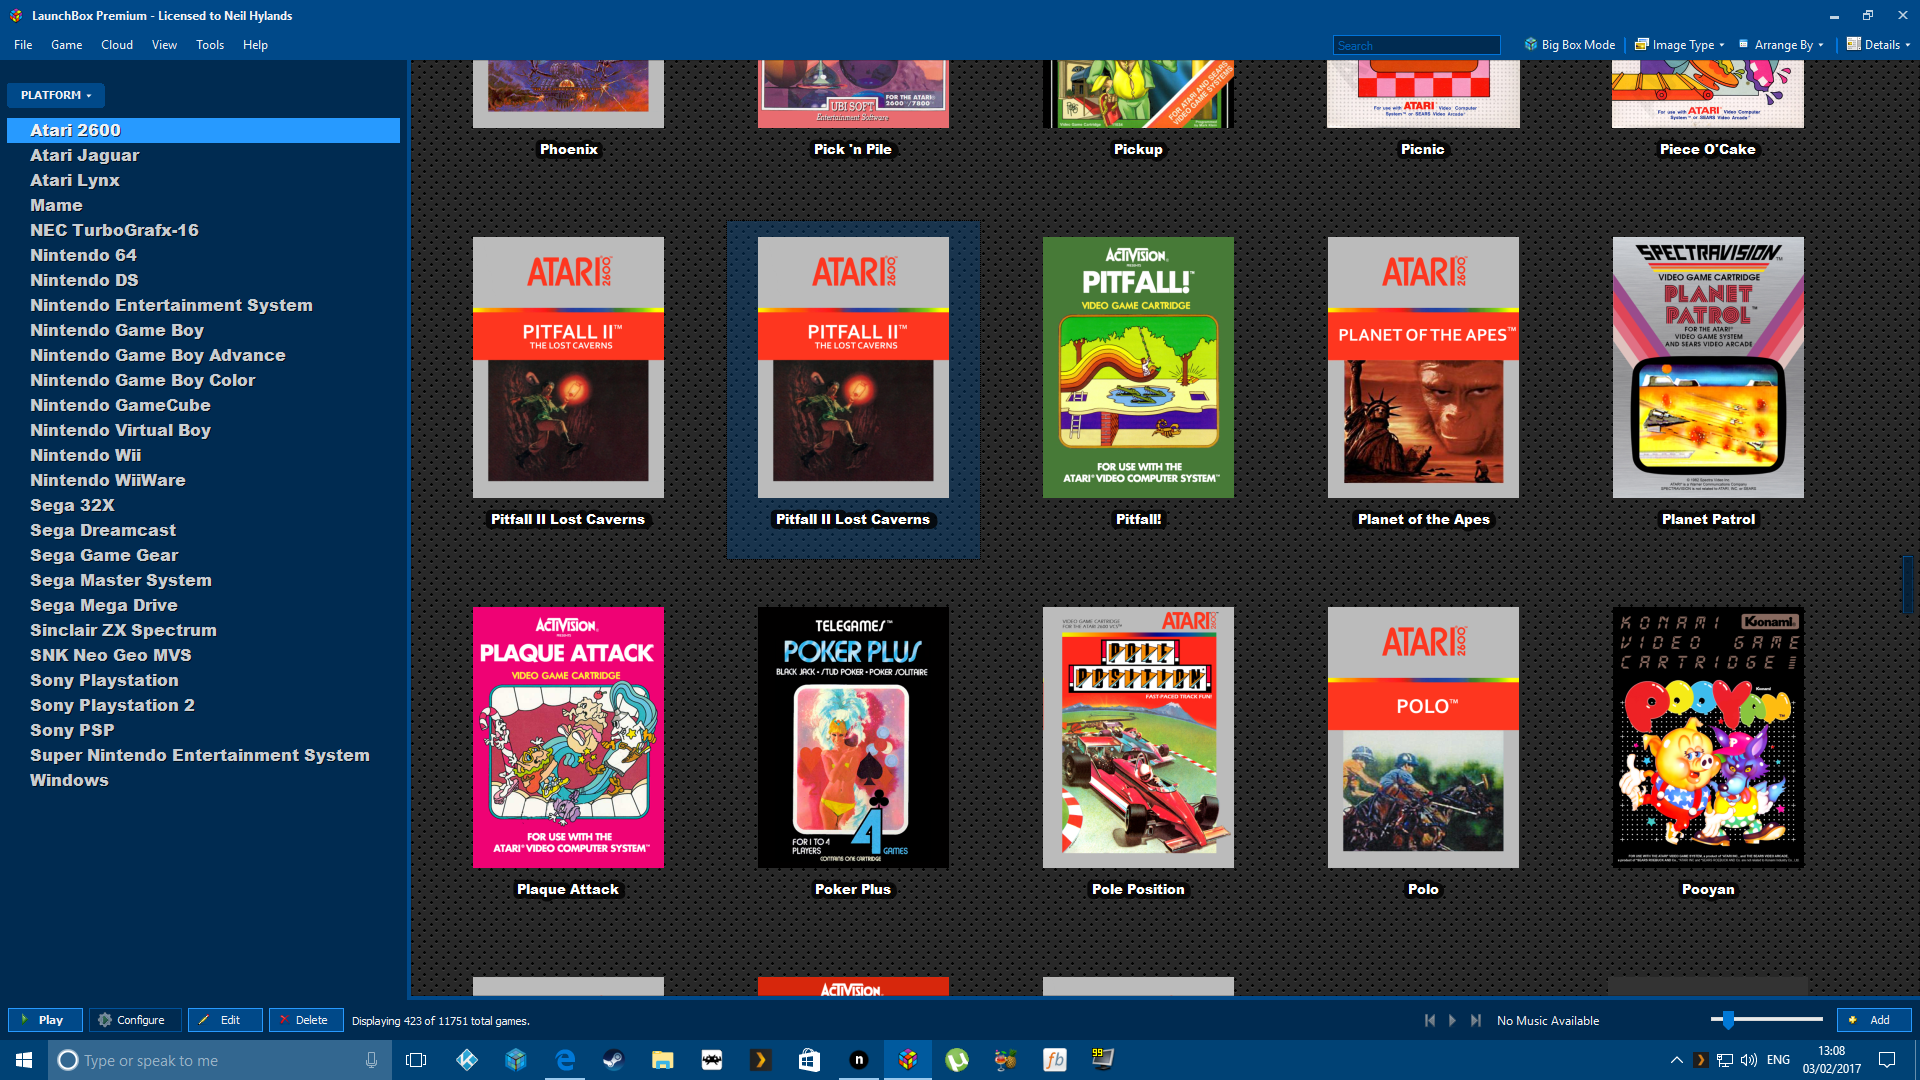Open the Windows Store taskbar icon

pyautogui.click(x=809, y=1060)
